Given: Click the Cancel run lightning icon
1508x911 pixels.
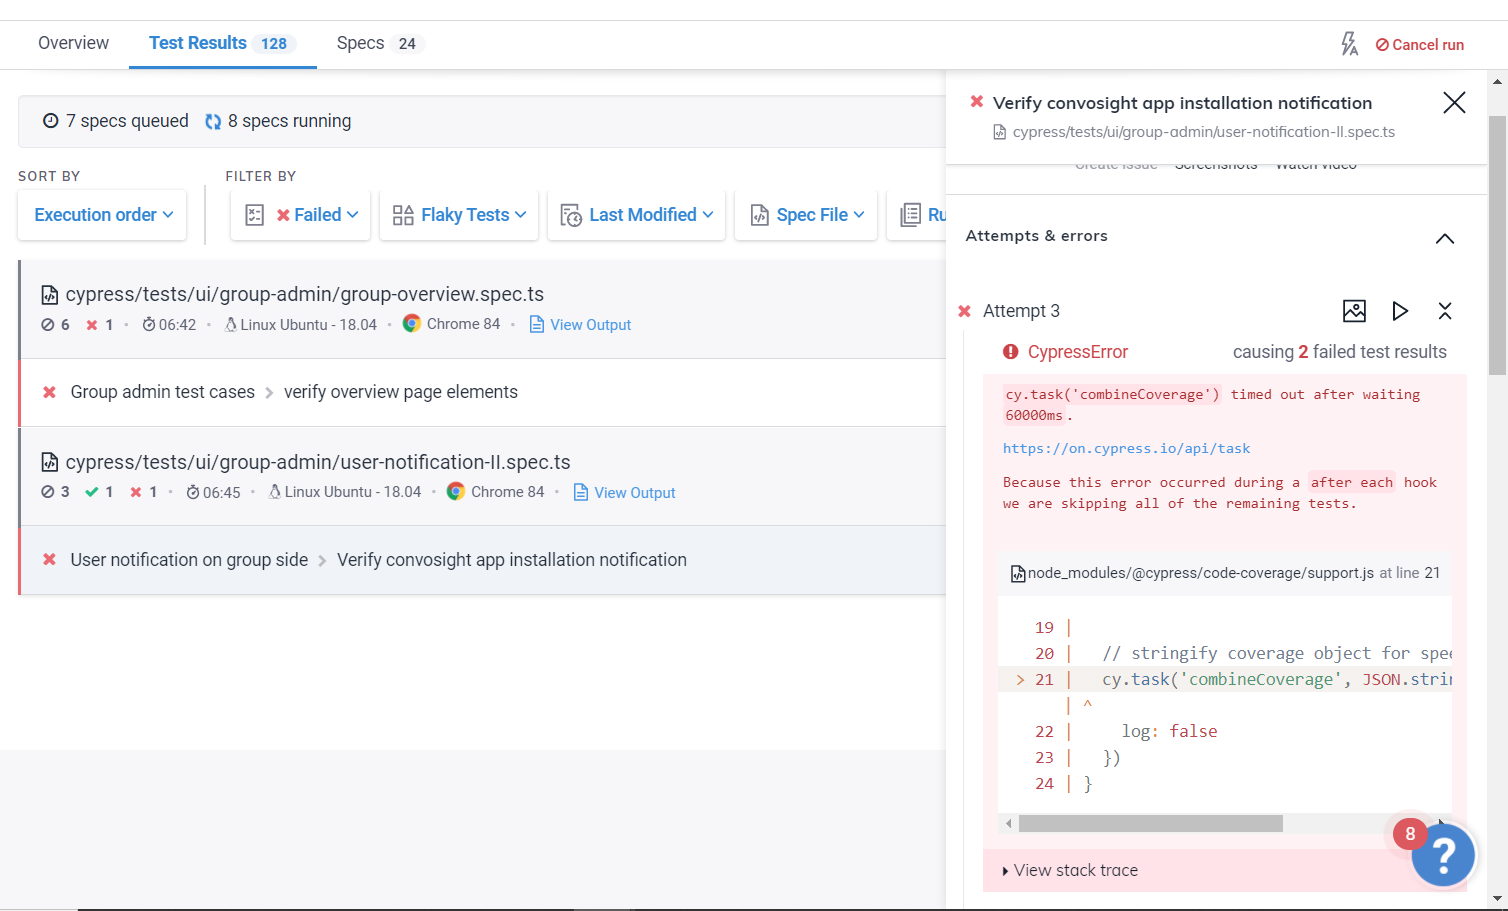Looking at the screenshot, I should (1349, 43).
